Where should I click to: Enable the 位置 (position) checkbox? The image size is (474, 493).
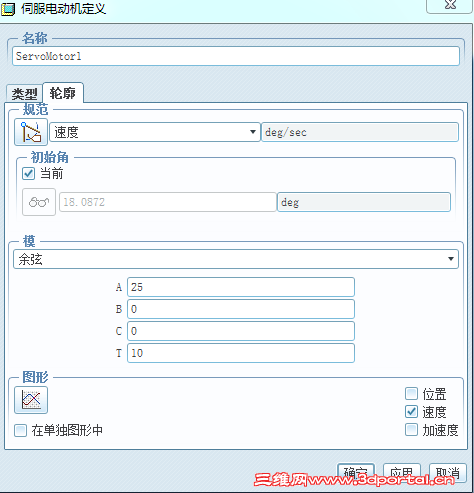click(x=411, y=394)
